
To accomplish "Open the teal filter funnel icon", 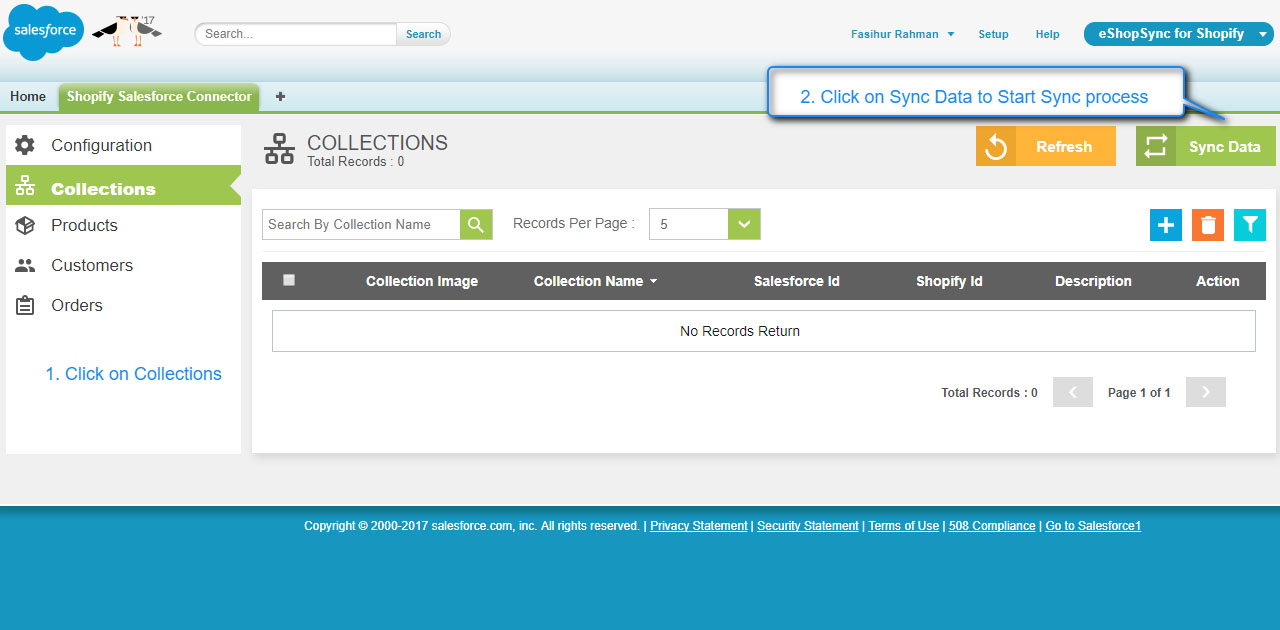I will pyautogui.click(x=1249, y=225).
